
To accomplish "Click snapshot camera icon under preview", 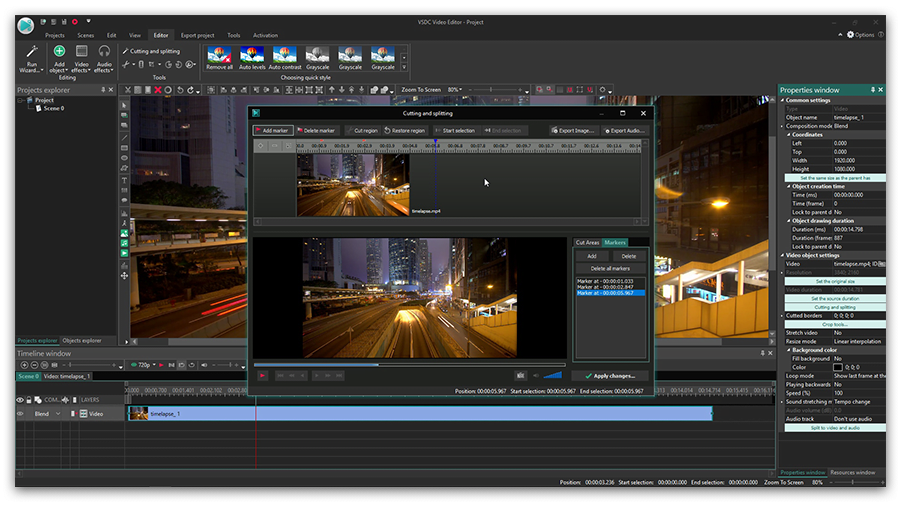I will [521, 376].
